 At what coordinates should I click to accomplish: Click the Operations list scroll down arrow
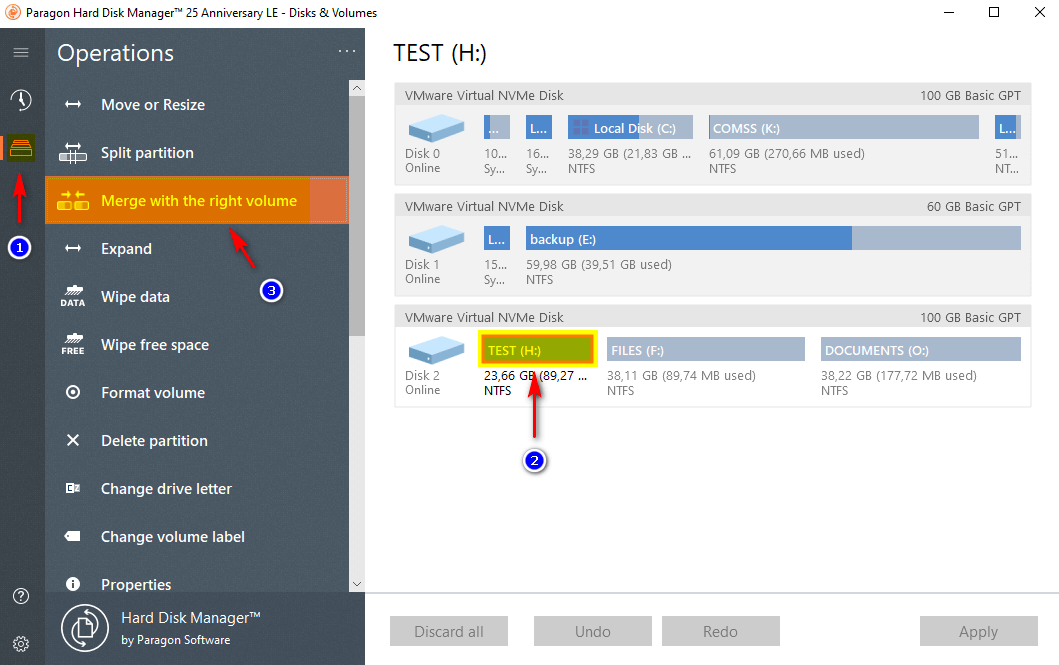[x=357, y=584]
